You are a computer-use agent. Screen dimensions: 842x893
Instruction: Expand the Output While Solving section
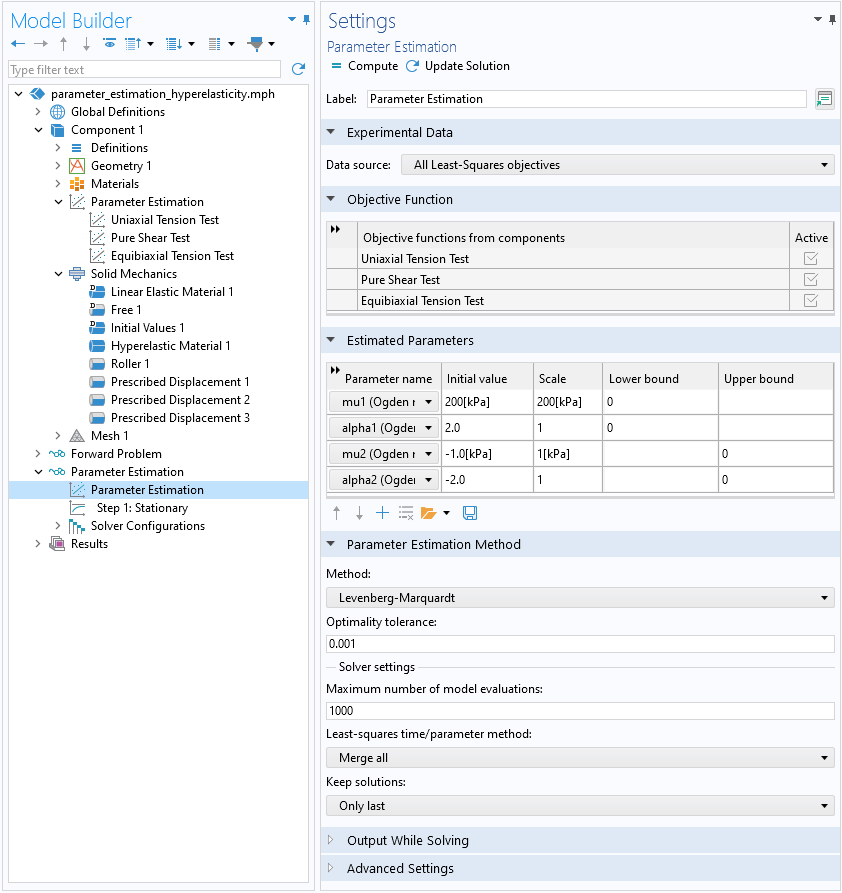(x=407, y=841)
